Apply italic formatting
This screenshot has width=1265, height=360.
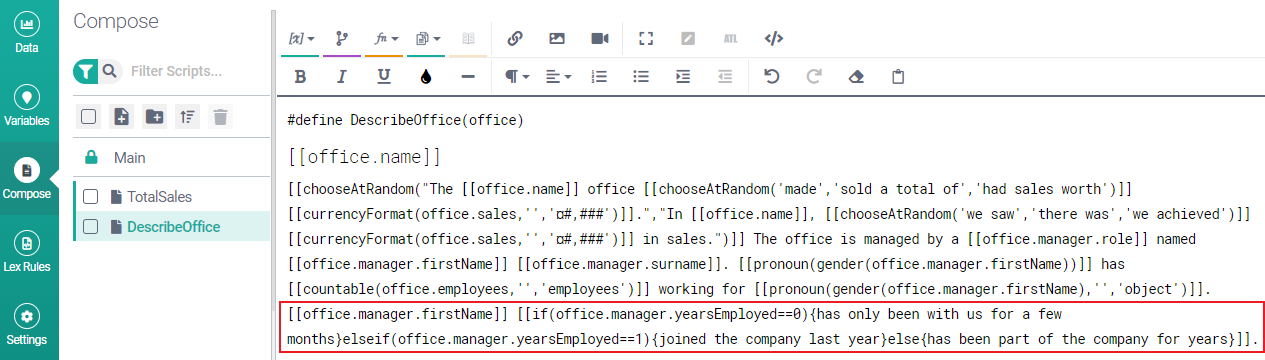pos(342,76)
